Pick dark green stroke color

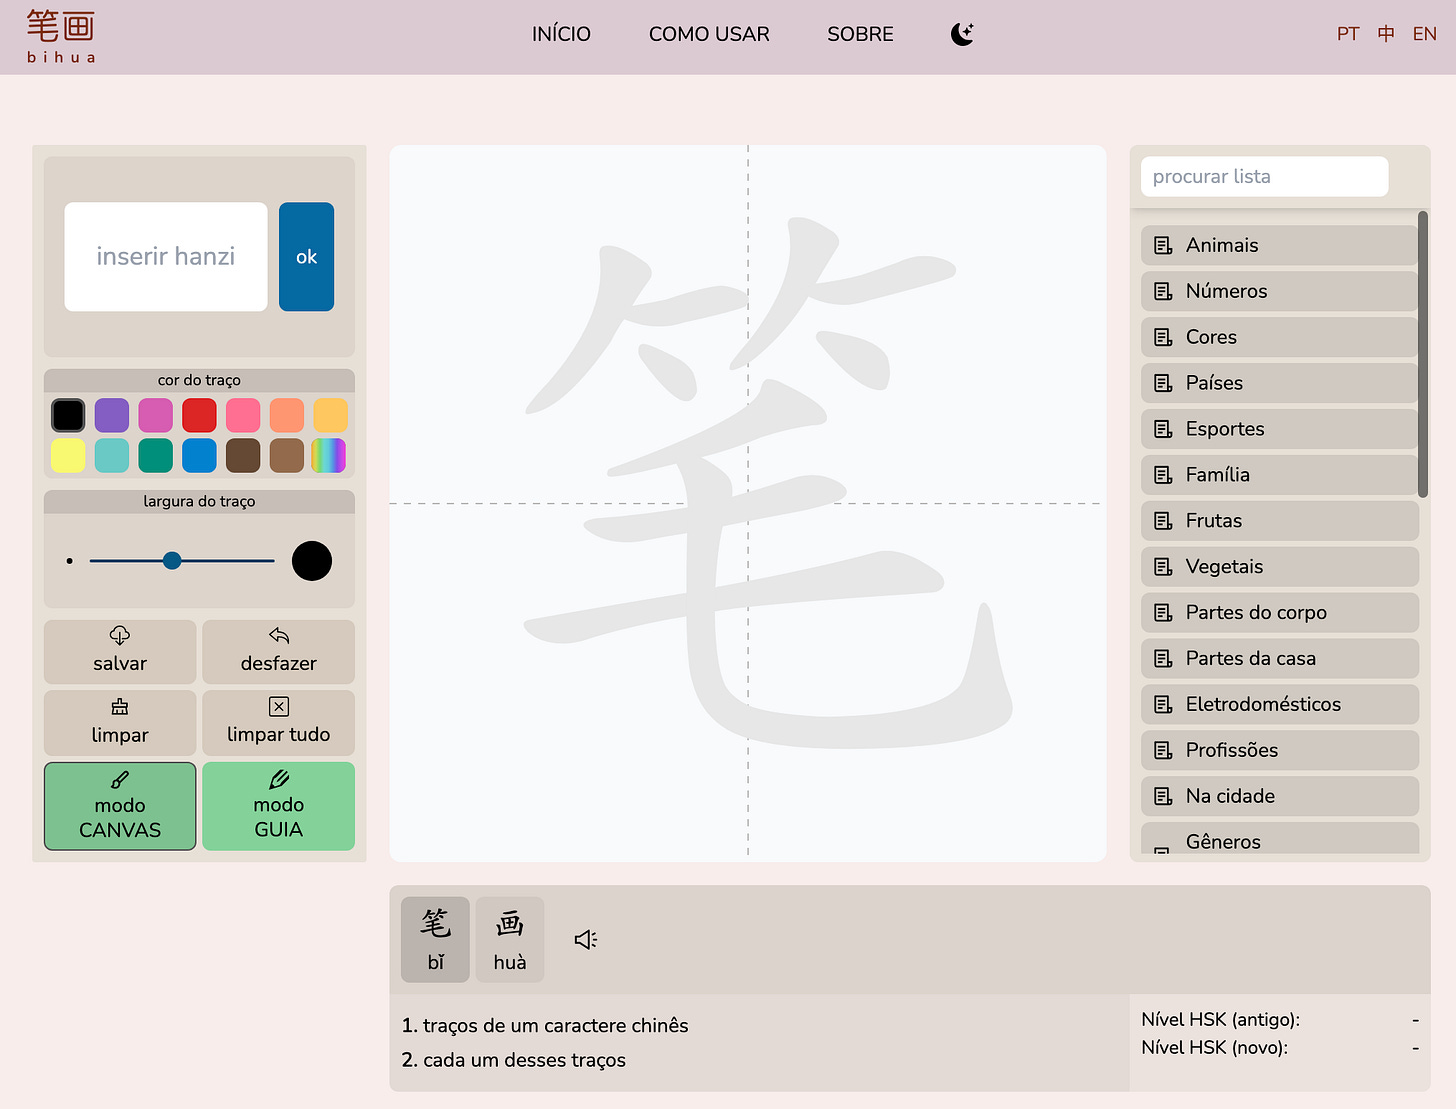click(155, 455)
